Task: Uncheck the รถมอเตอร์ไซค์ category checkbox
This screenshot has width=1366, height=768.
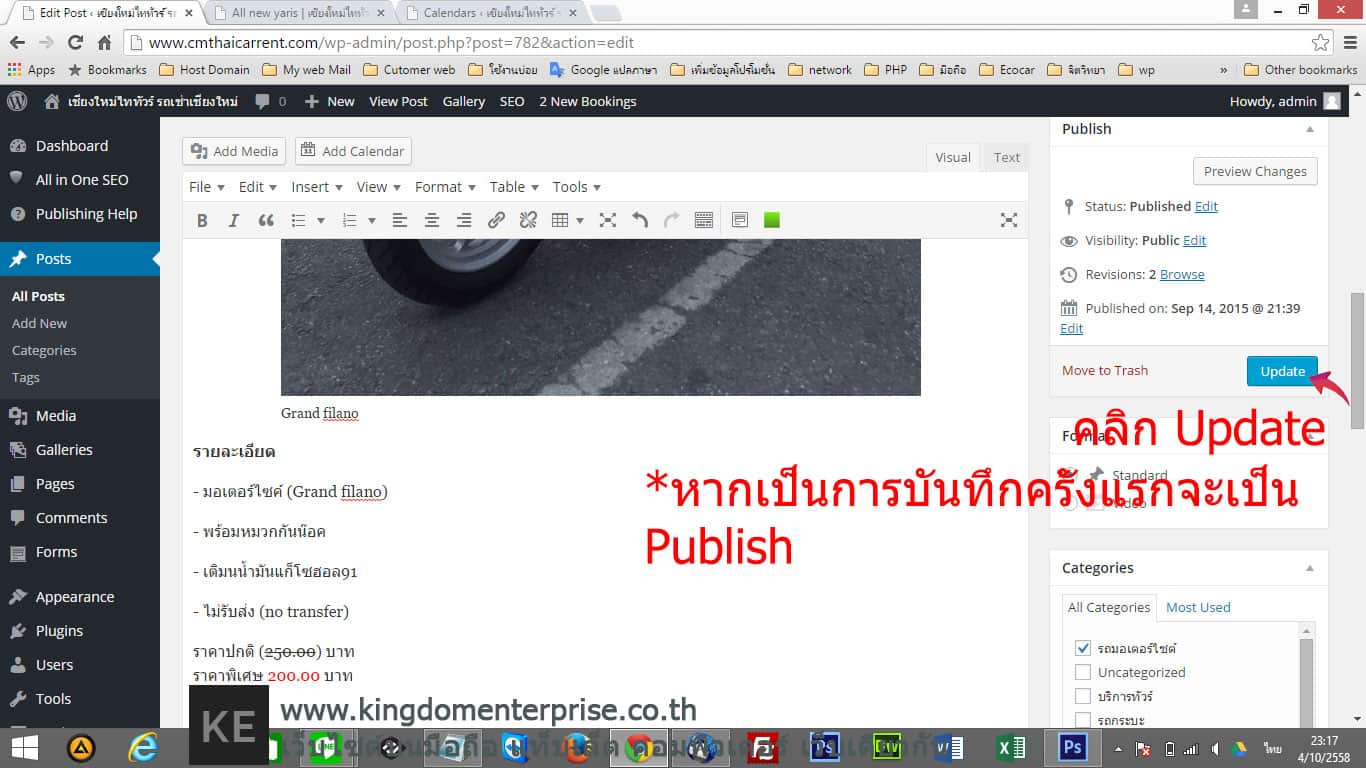Action: pos(1083,648)
